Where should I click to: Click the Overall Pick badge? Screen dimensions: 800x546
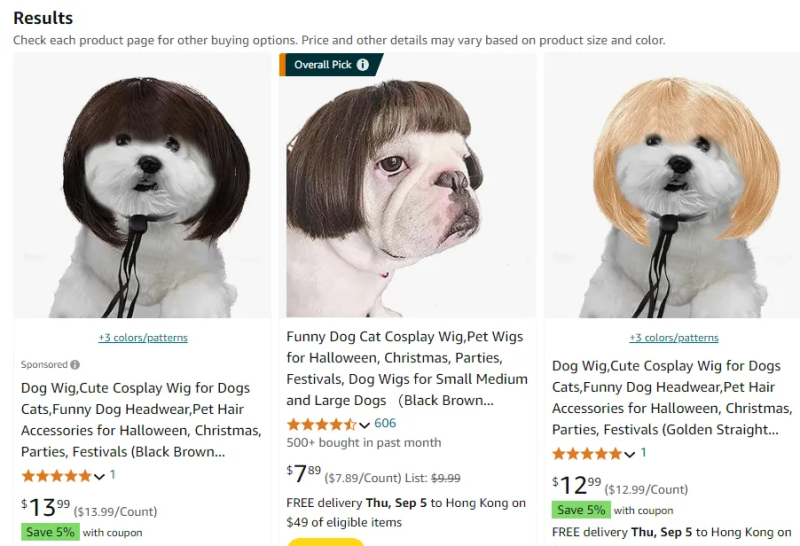pos(323,65)
